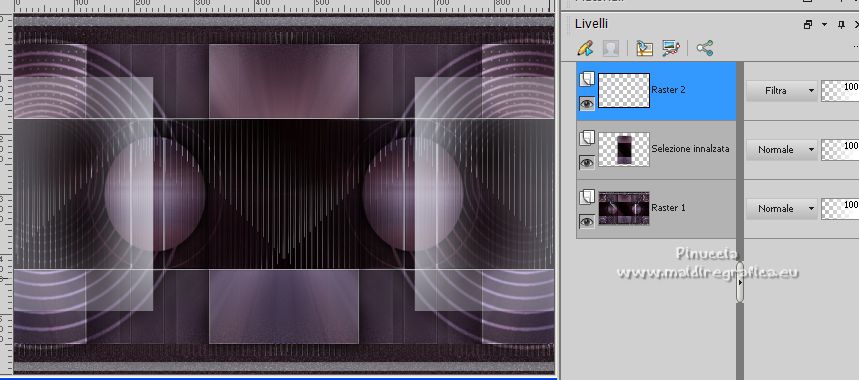Screen dimensions: 859x380
Task: Hide the Raster 2 layer
Action: pos(587,103)
